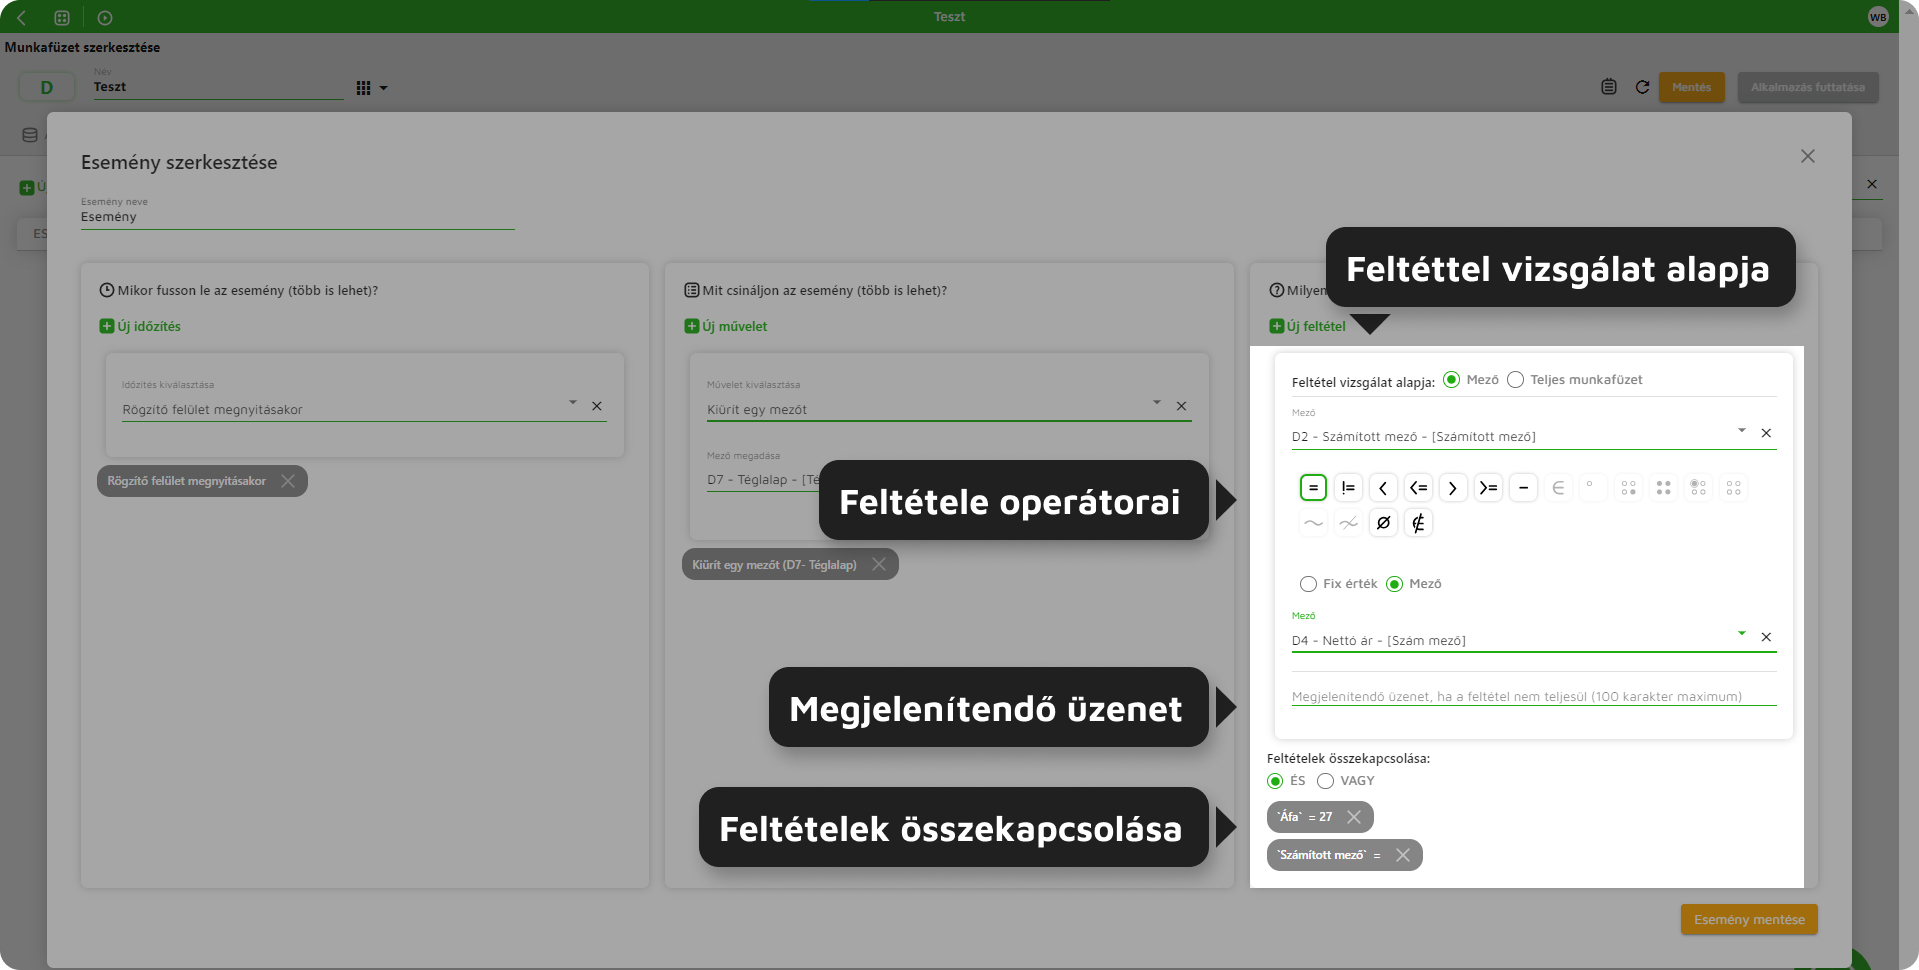This screenshot has width=1919, height=970.
Task: Clear the D4 - Nettó ár field
Action: point(1766,637)
